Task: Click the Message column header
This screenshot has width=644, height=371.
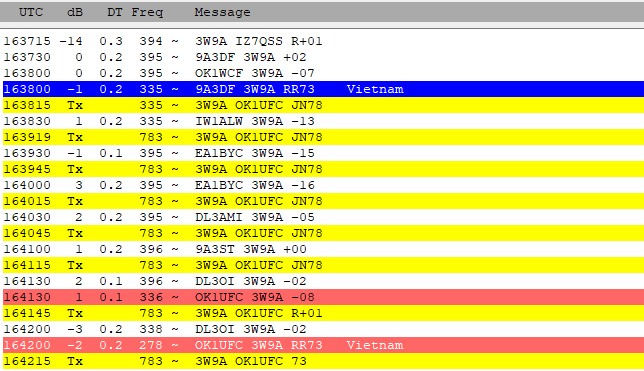Action: (x=222, y=12)
